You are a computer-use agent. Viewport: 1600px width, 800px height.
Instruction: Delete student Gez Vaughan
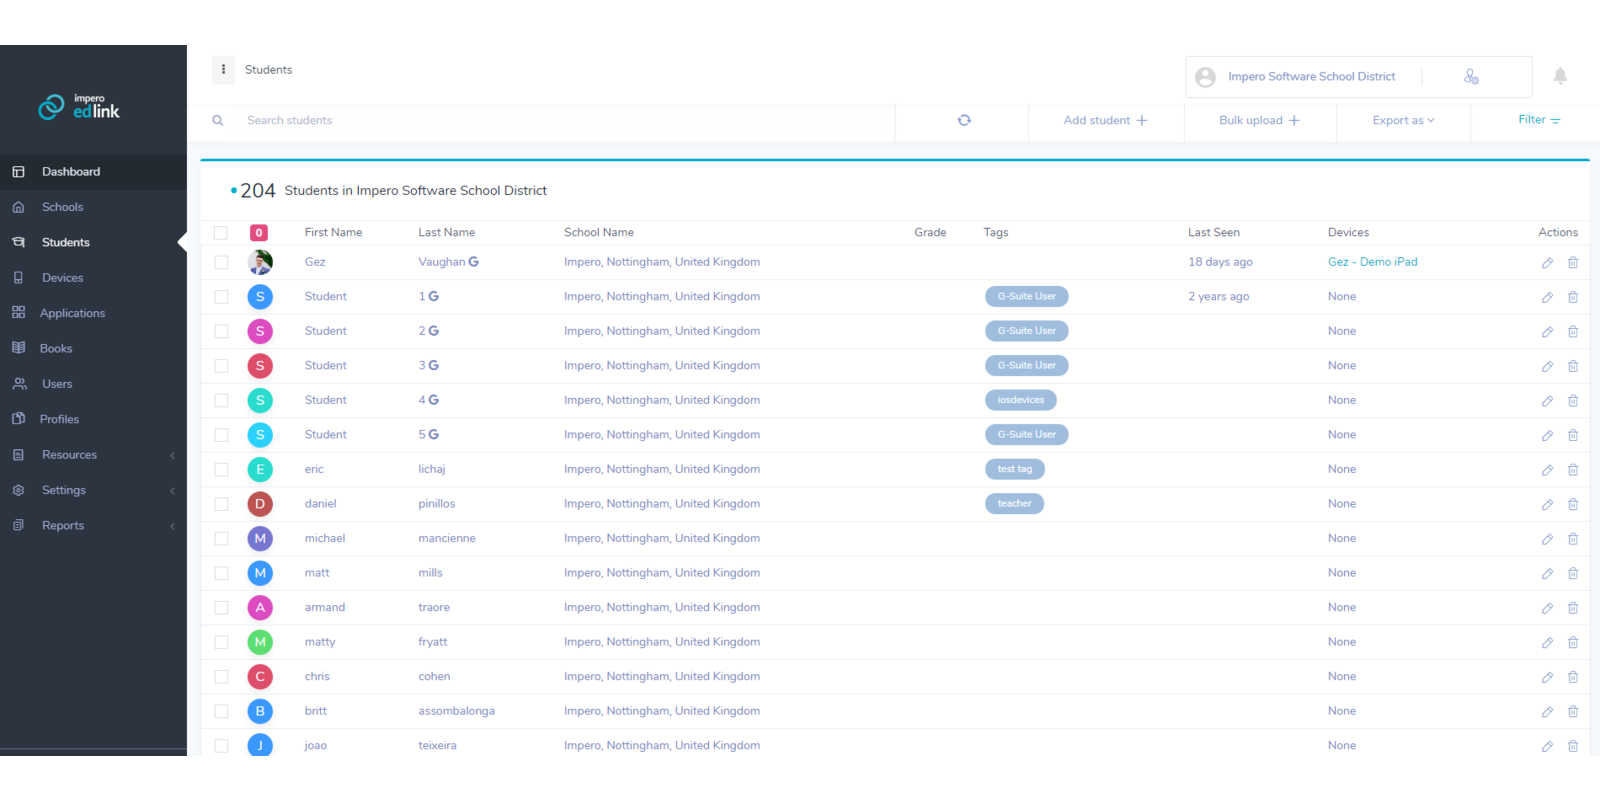tap(1573, 263)
